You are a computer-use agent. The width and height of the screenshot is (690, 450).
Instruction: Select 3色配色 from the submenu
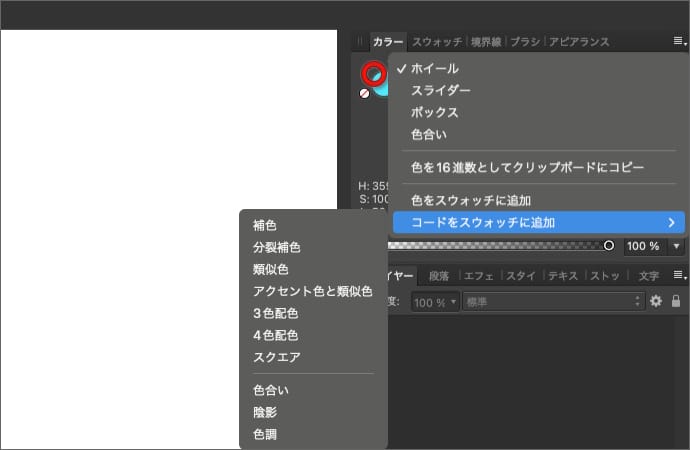click(x=275, y=314)
